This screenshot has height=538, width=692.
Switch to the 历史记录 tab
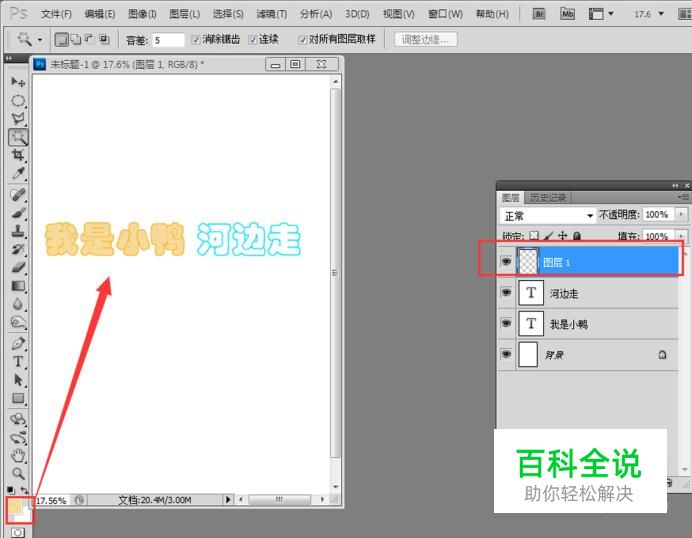point(548,198)
